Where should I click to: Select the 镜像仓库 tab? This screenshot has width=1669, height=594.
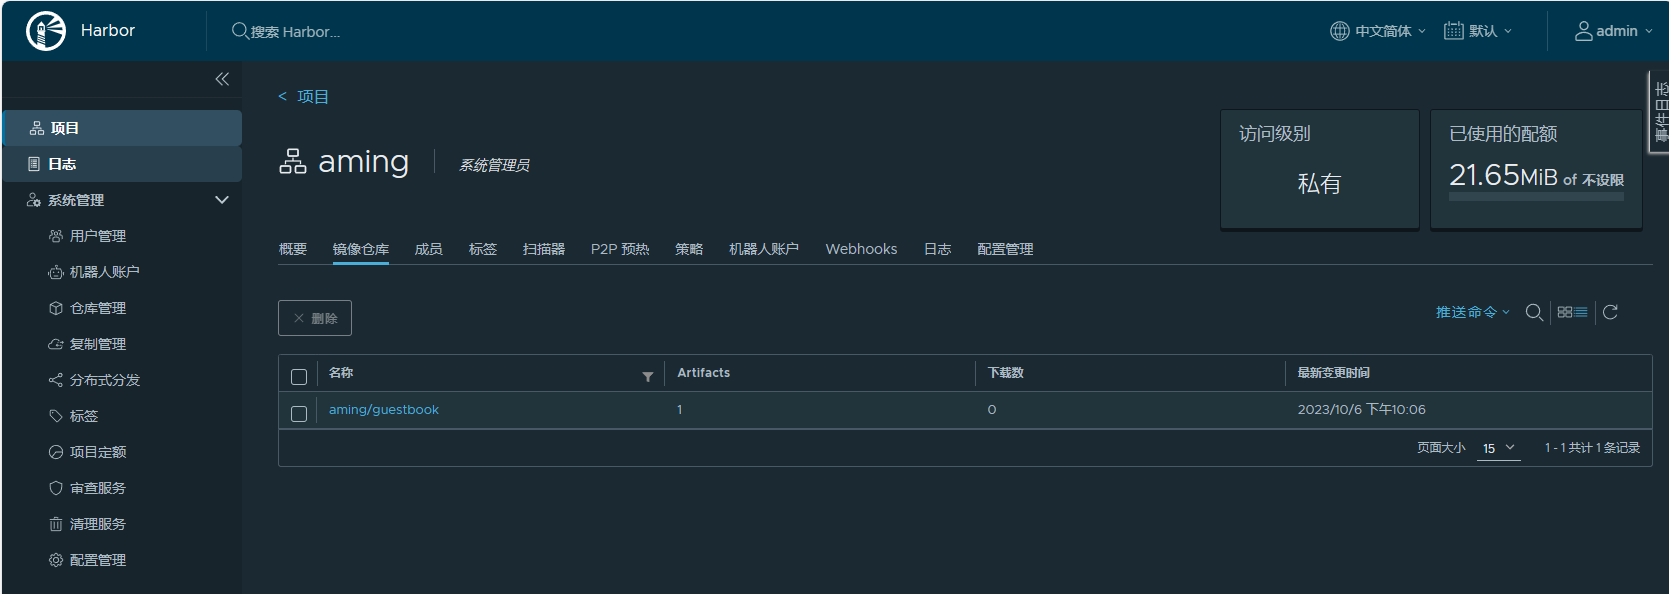[361, 249]
